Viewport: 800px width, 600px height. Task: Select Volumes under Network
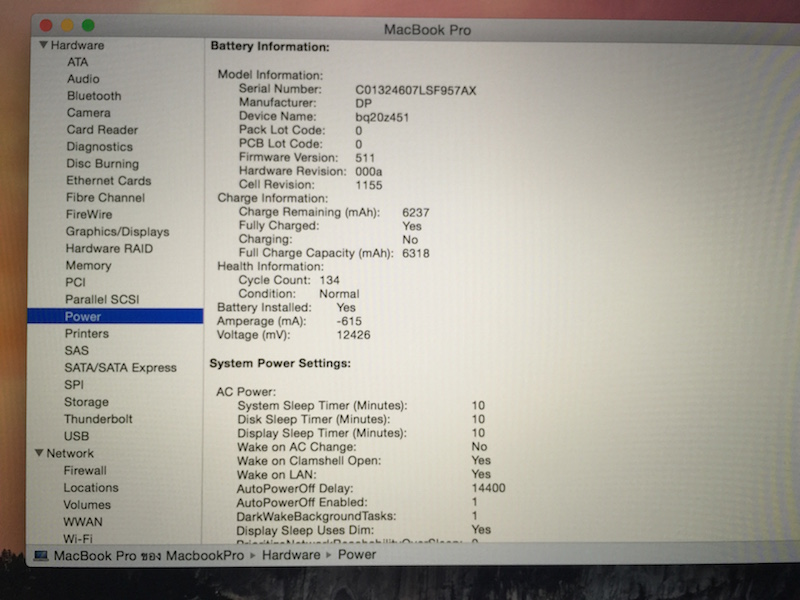[x=87, y=505]
